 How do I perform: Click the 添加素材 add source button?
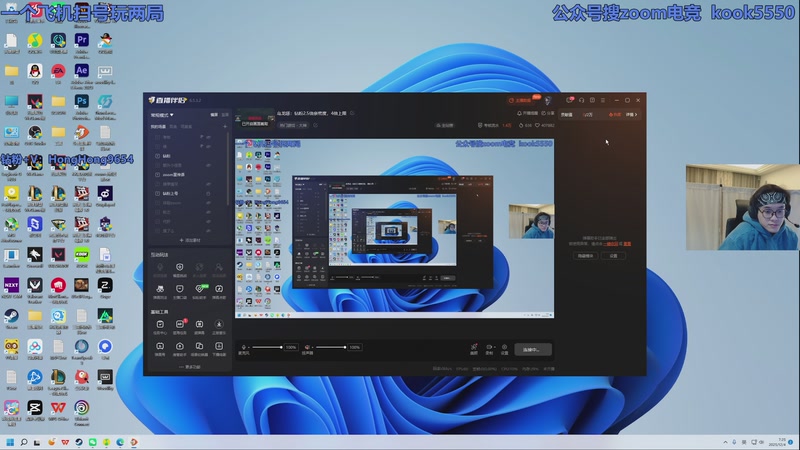pos(190,240)
